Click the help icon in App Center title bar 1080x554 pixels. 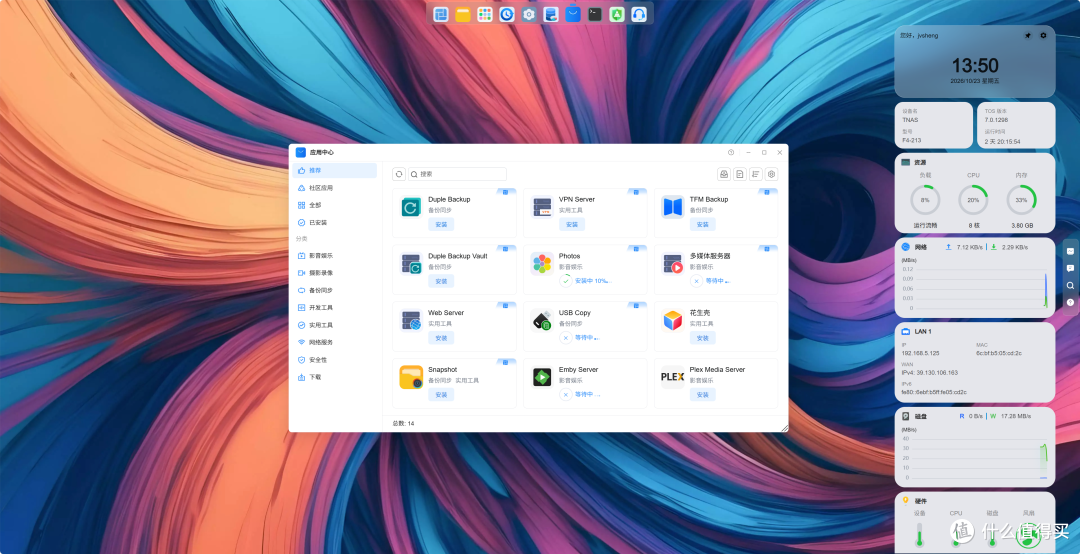click(x=731, y=152)
